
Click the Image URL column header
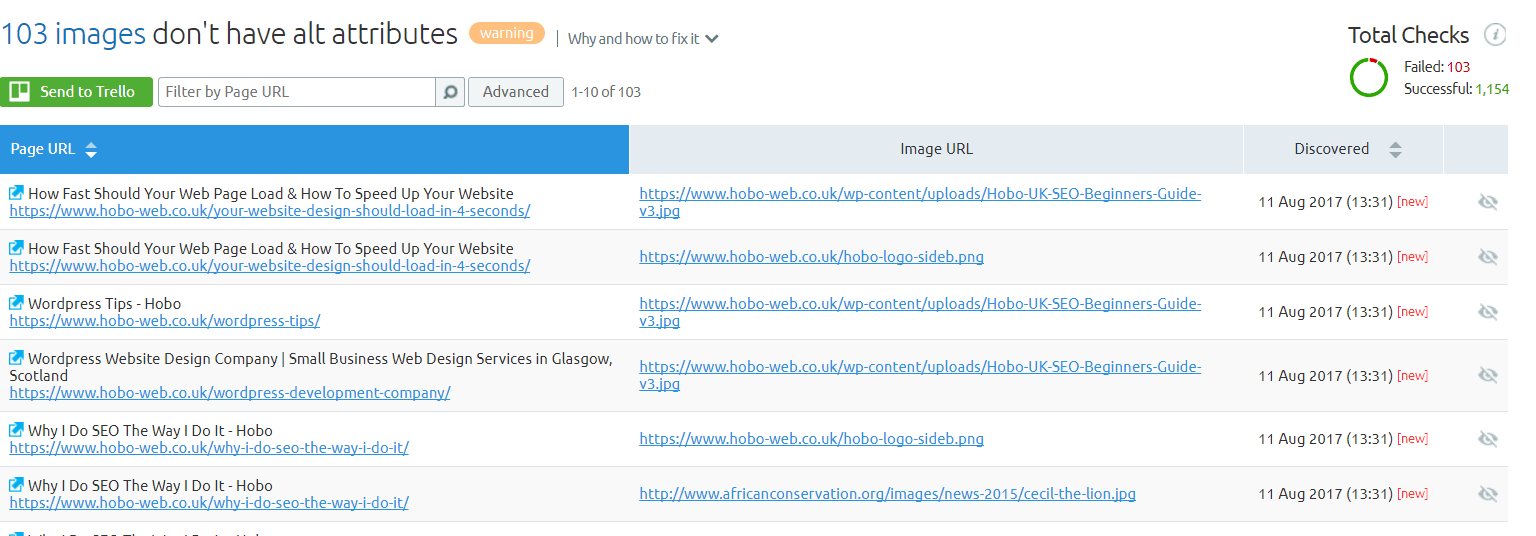point(936,149)
